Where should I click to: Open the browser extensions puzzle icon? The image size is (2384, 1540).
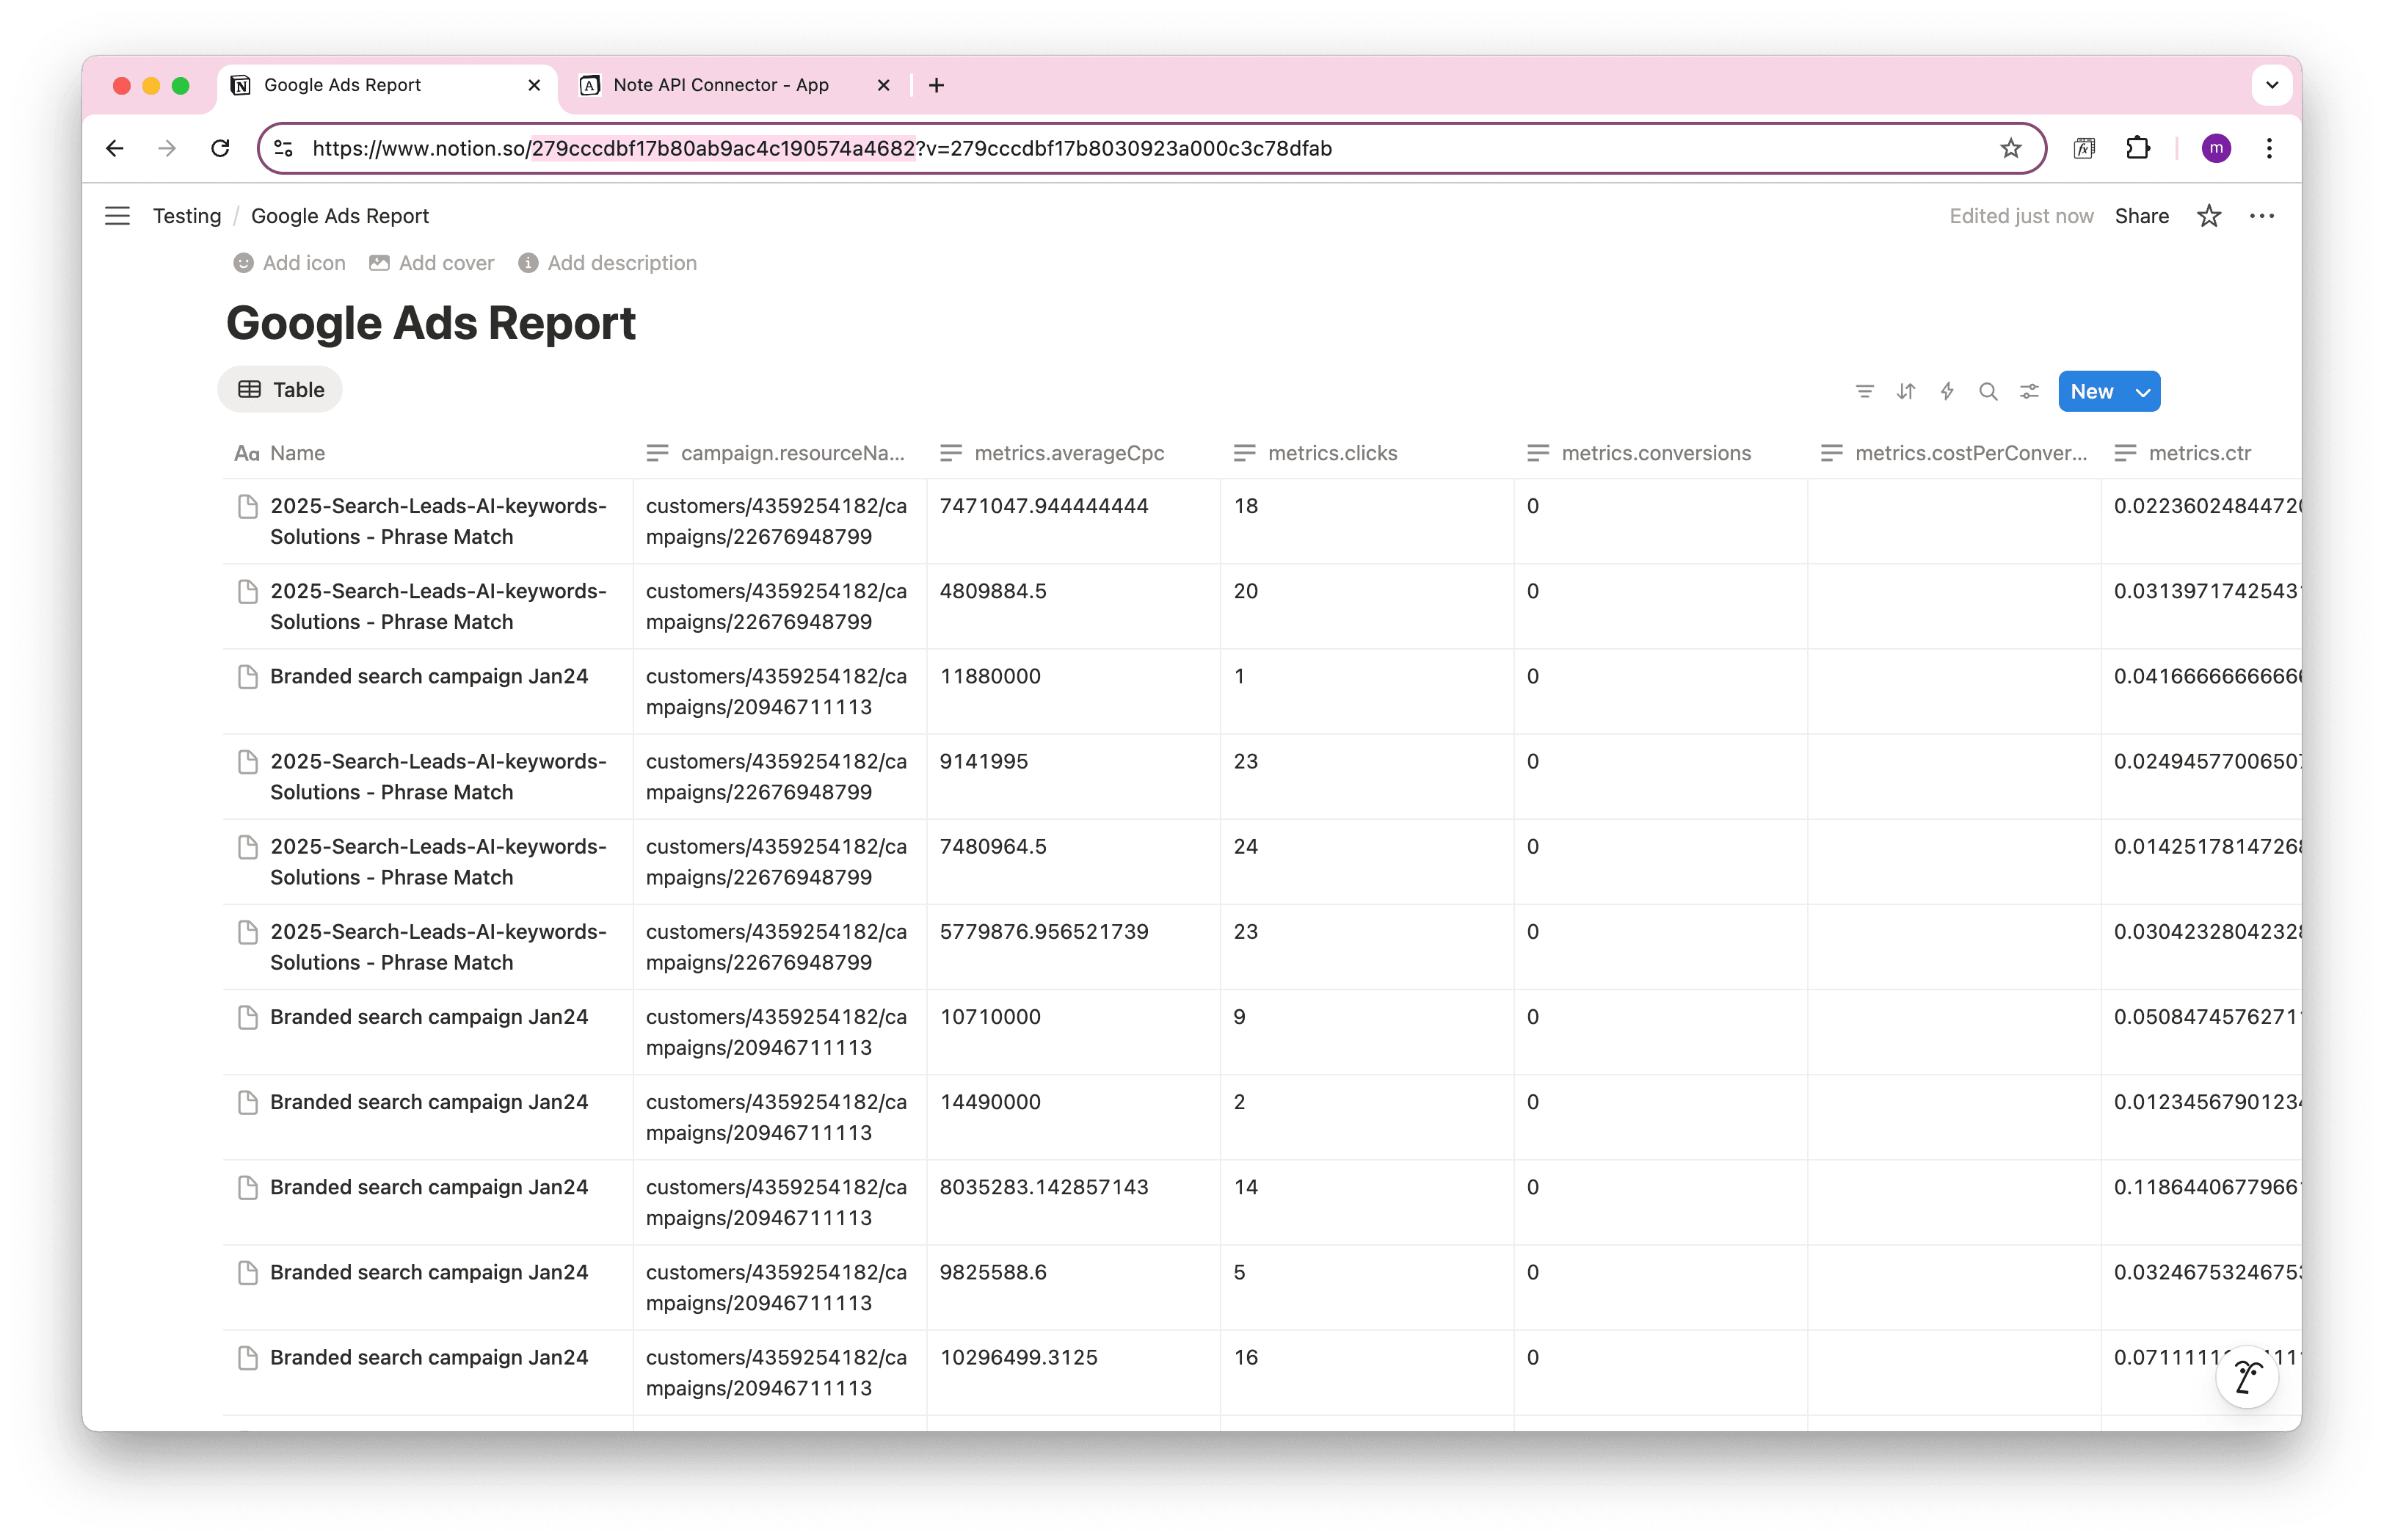[x=2137, y=148]
